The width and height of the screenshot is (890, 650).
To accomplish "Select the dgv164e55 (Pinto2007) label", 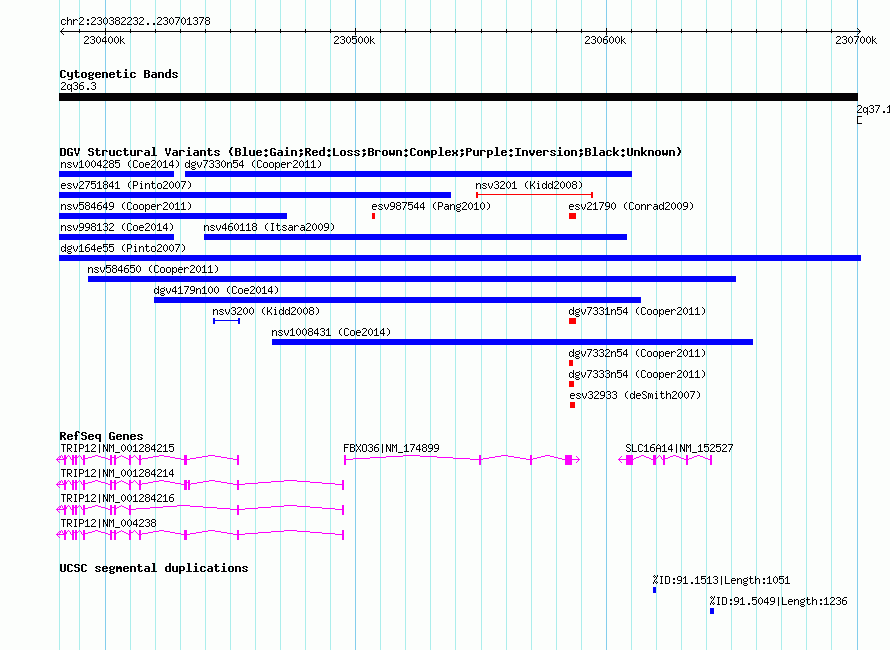I will tap(123, 248).
